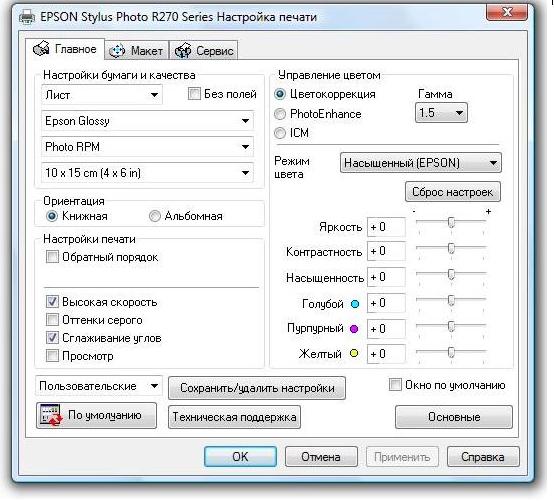Click the Контрастность slider handle
Image resolution: width=554 pixels, height=502 pixels.
tap(451, 248)
